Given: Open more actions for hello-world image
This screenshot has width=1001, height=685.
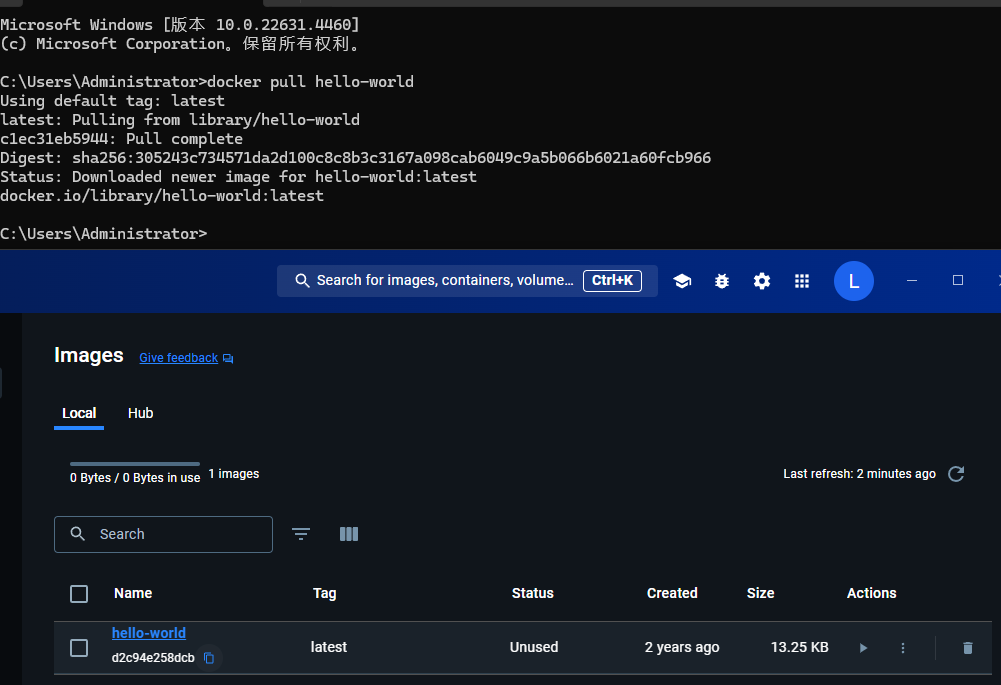Looking at the screenshot, I should click(903, 648).
